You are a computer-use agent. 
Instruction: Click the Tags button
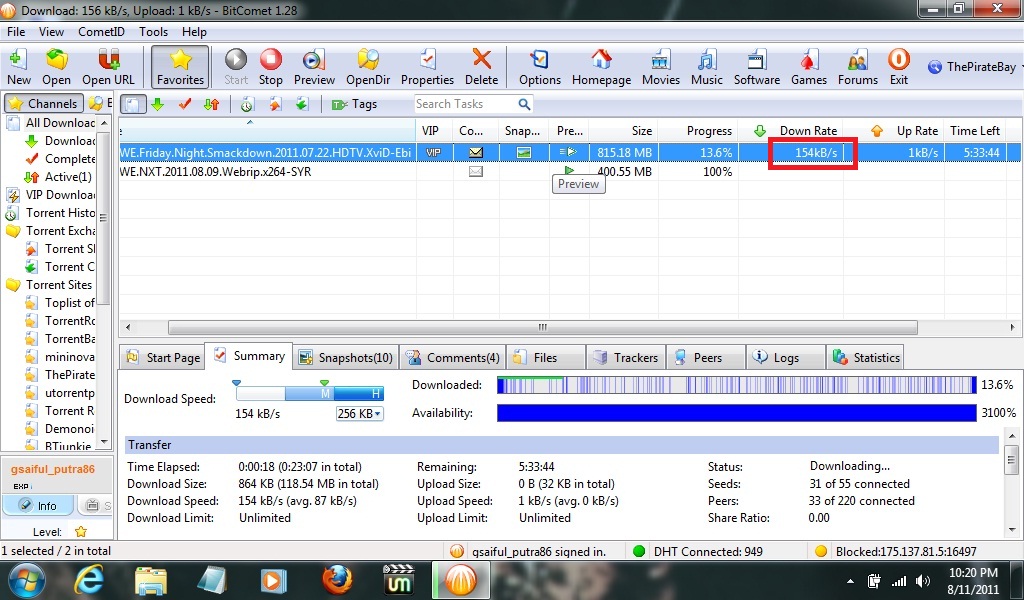pyautogui.click(x=355, y=104)
